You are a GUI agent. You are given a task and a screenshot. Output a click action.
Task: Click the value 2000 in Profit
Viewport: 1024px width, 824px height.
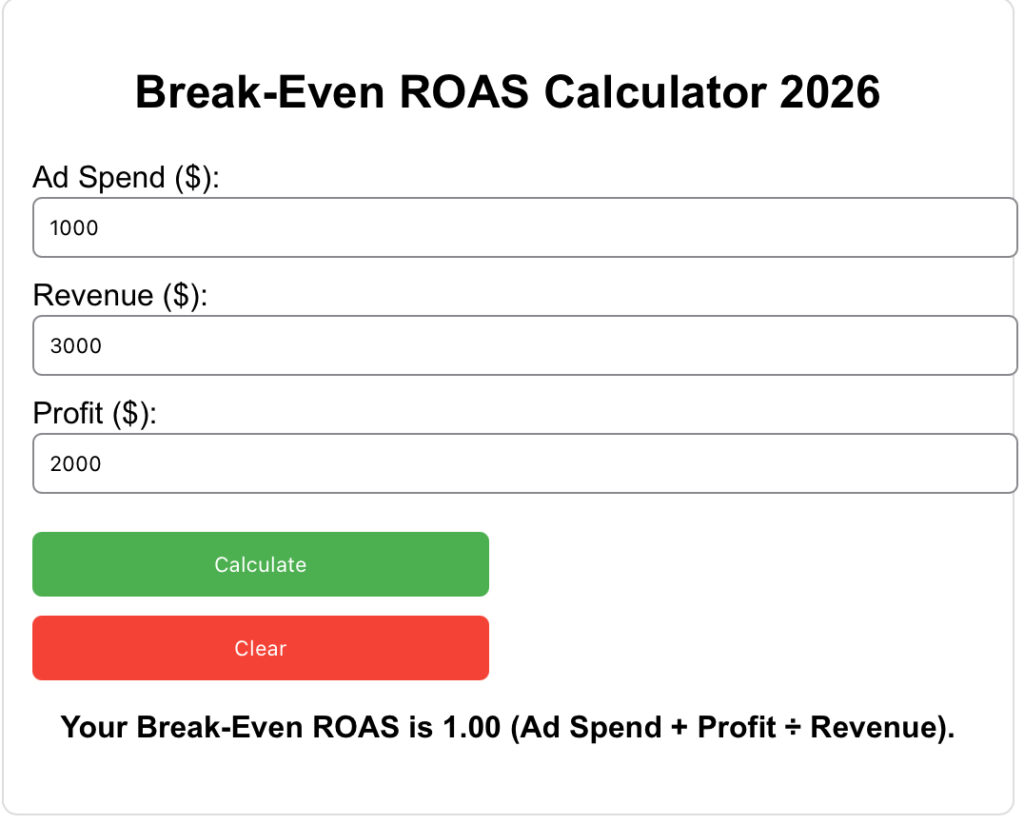pyautogui.click(x=74, y=464)
